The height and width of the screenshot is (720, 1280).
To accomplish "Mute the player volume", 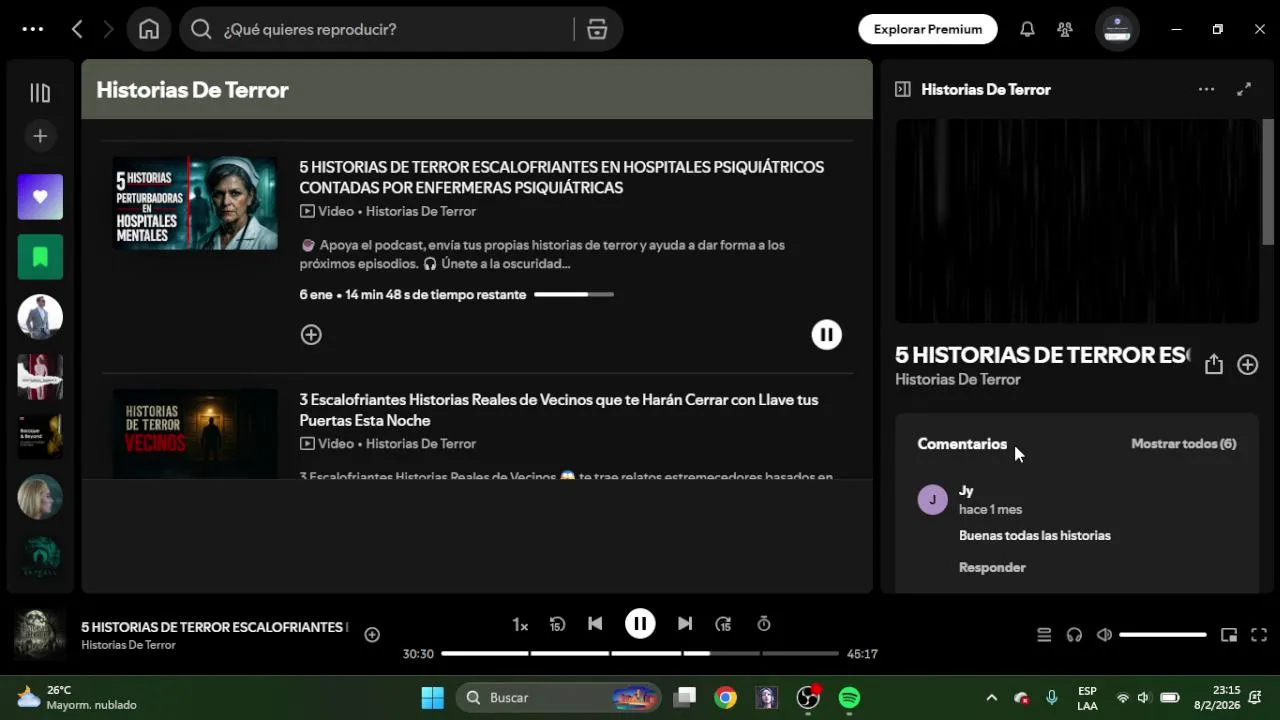I will coord(1104,635).
